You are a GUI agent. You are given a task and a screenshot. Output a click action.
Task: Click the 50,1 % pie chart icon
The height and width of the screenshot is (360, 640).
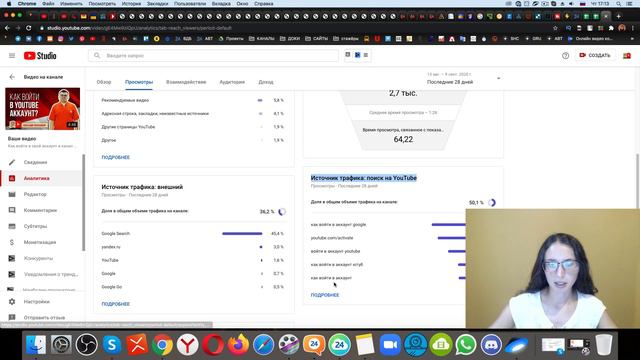pos(492,202)
